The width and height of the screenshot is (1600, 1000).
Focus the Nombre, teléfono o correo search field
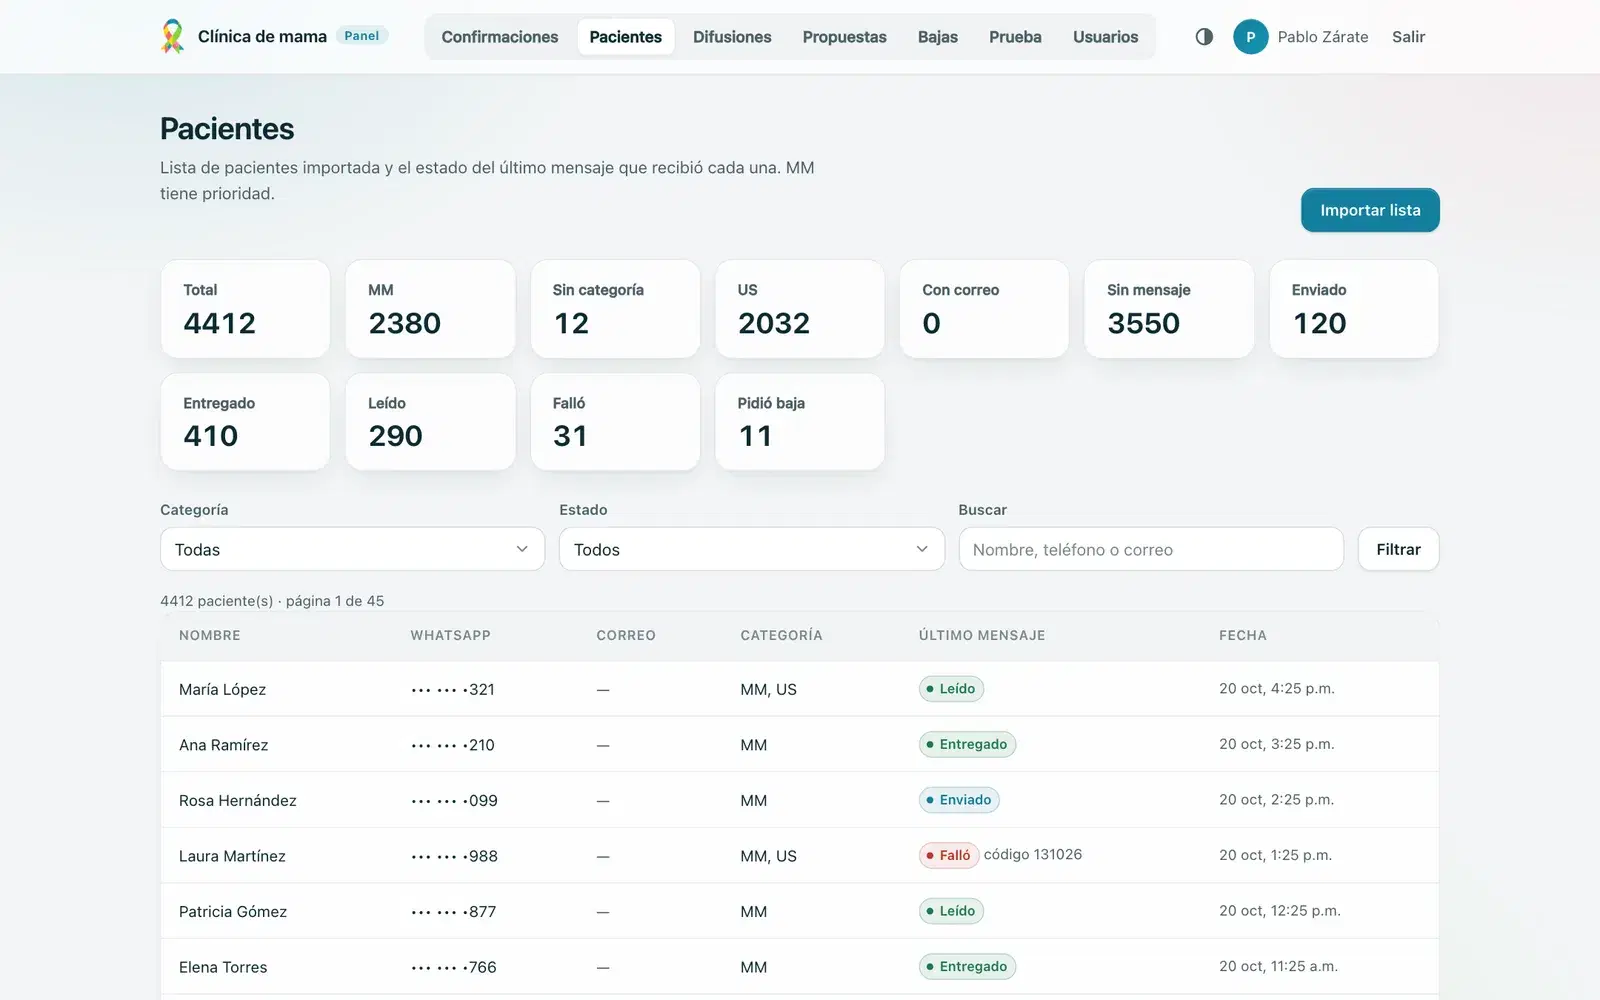tap(1151, 549)
